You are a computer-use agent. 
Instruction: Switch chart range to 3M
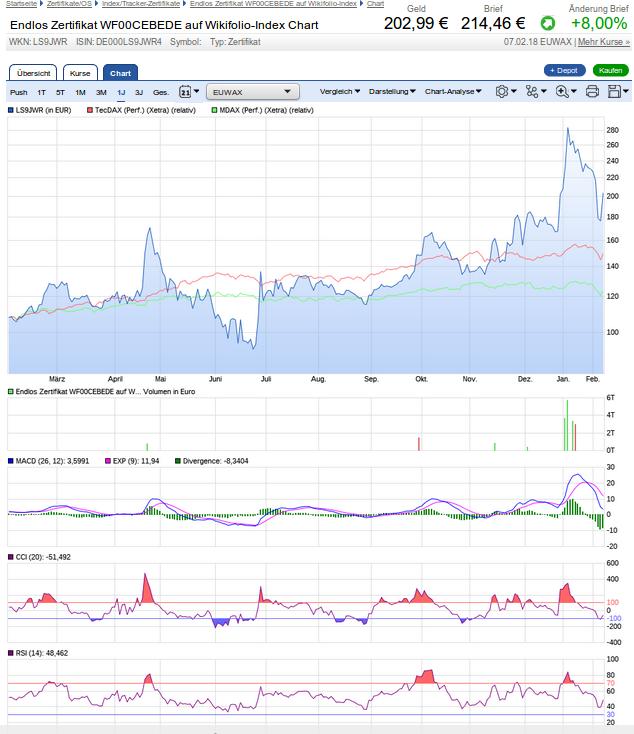click(x=101, y=92)
